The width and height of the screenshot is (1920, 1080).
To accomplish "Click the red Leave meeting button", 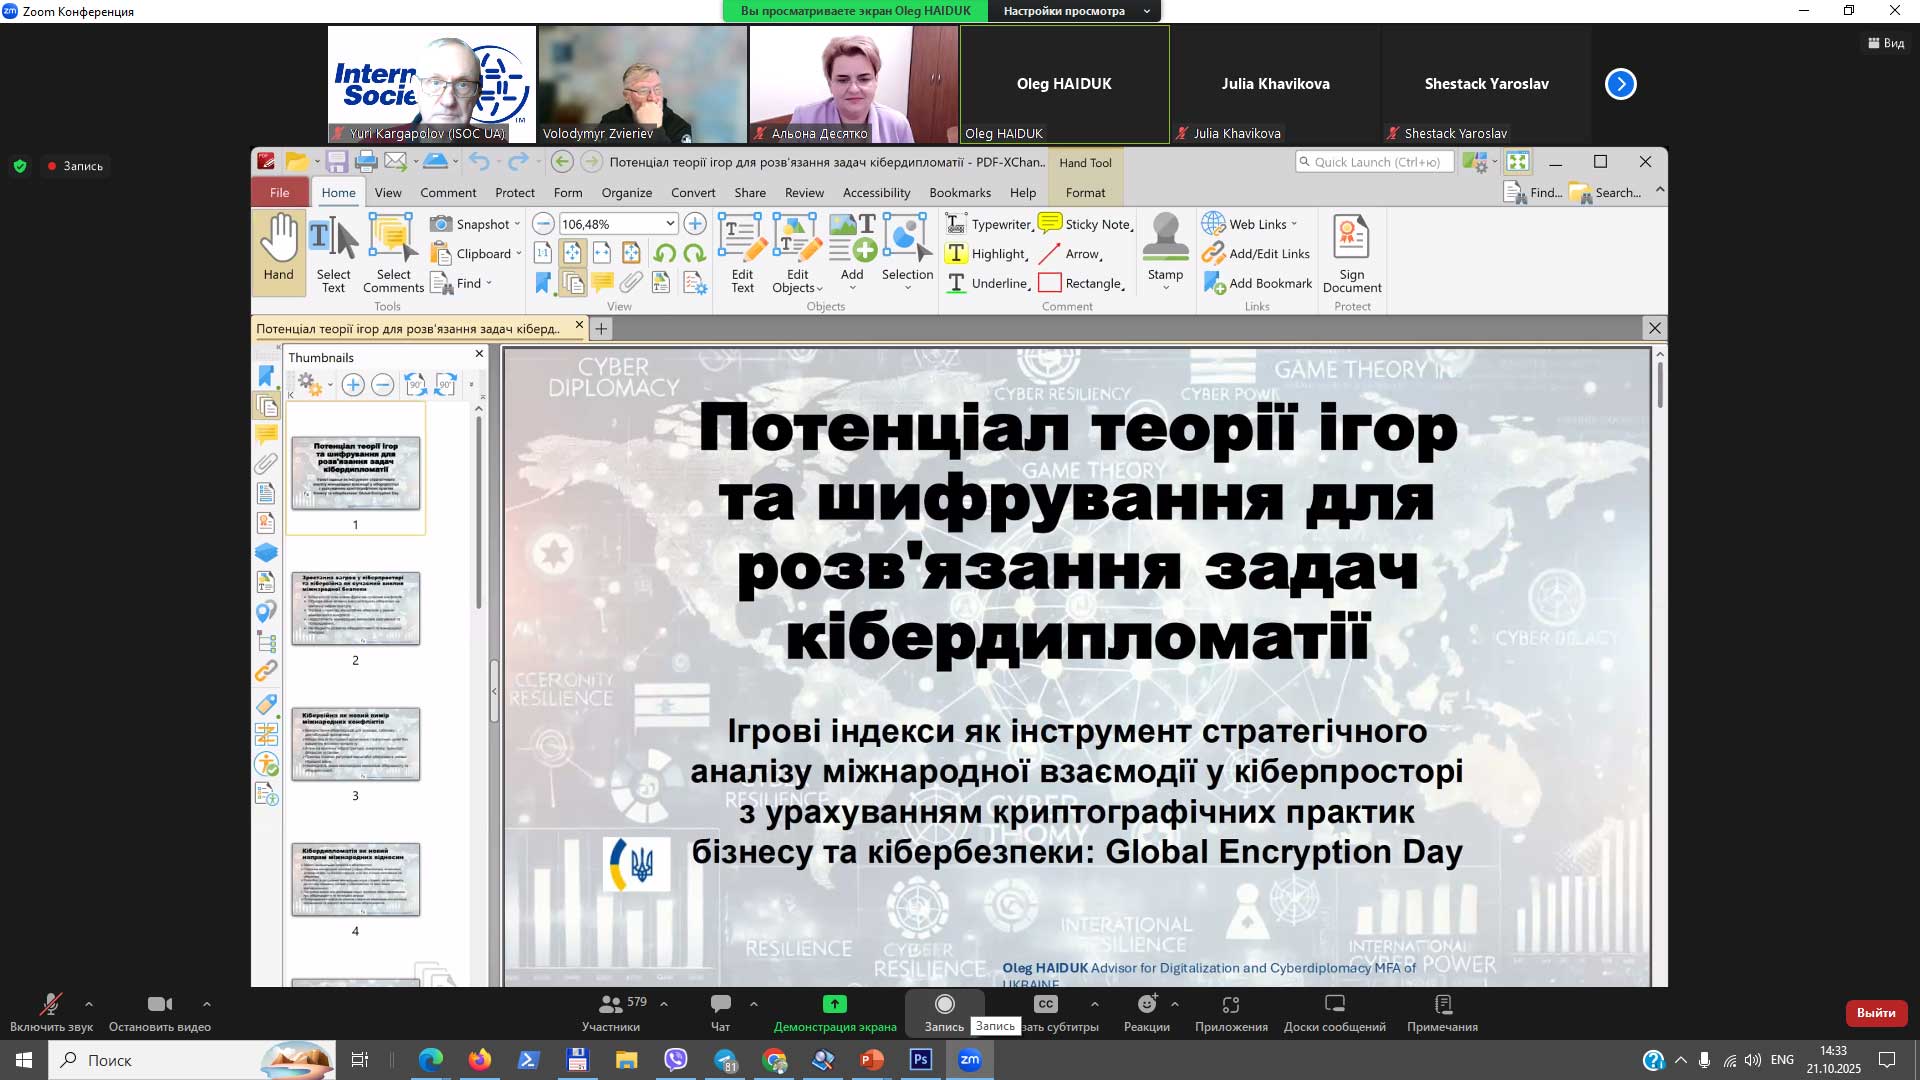I will click(1875, 1012).
